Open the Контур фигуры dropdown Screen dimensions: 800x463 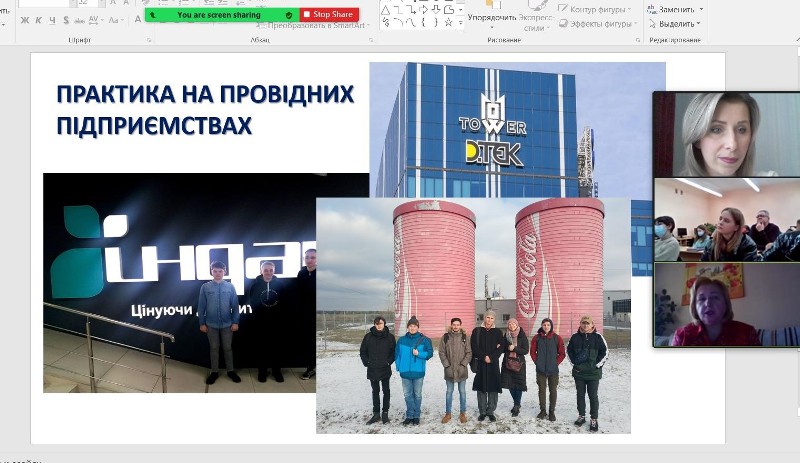point(595,9)
